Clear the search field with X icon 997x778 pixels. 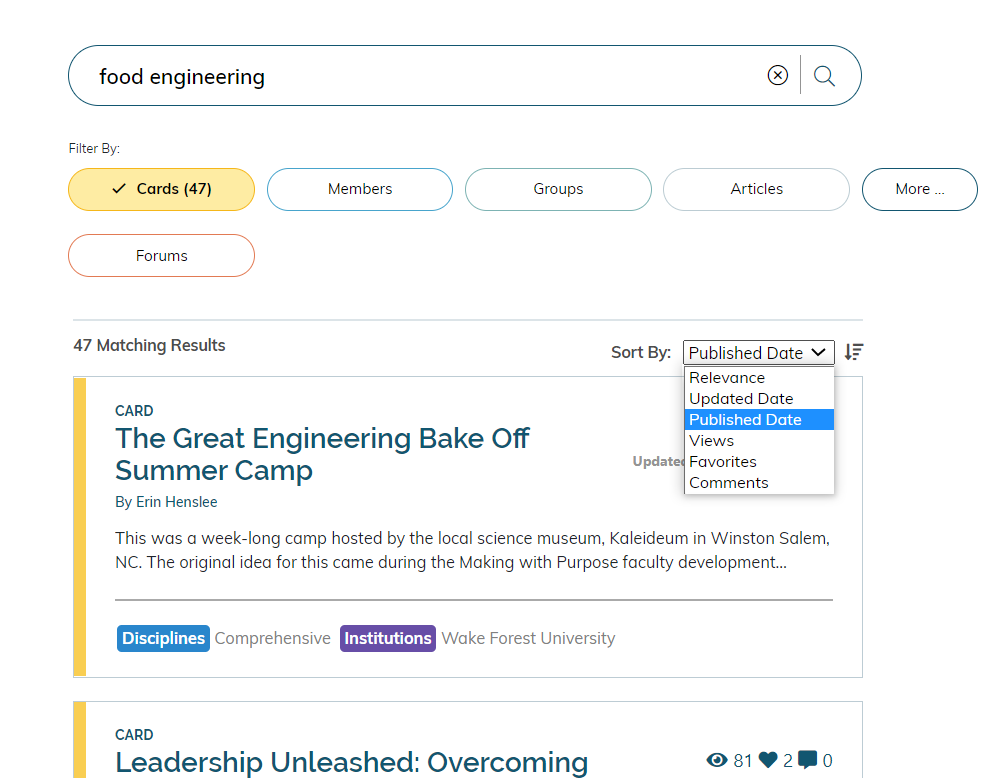coord(777,75)
